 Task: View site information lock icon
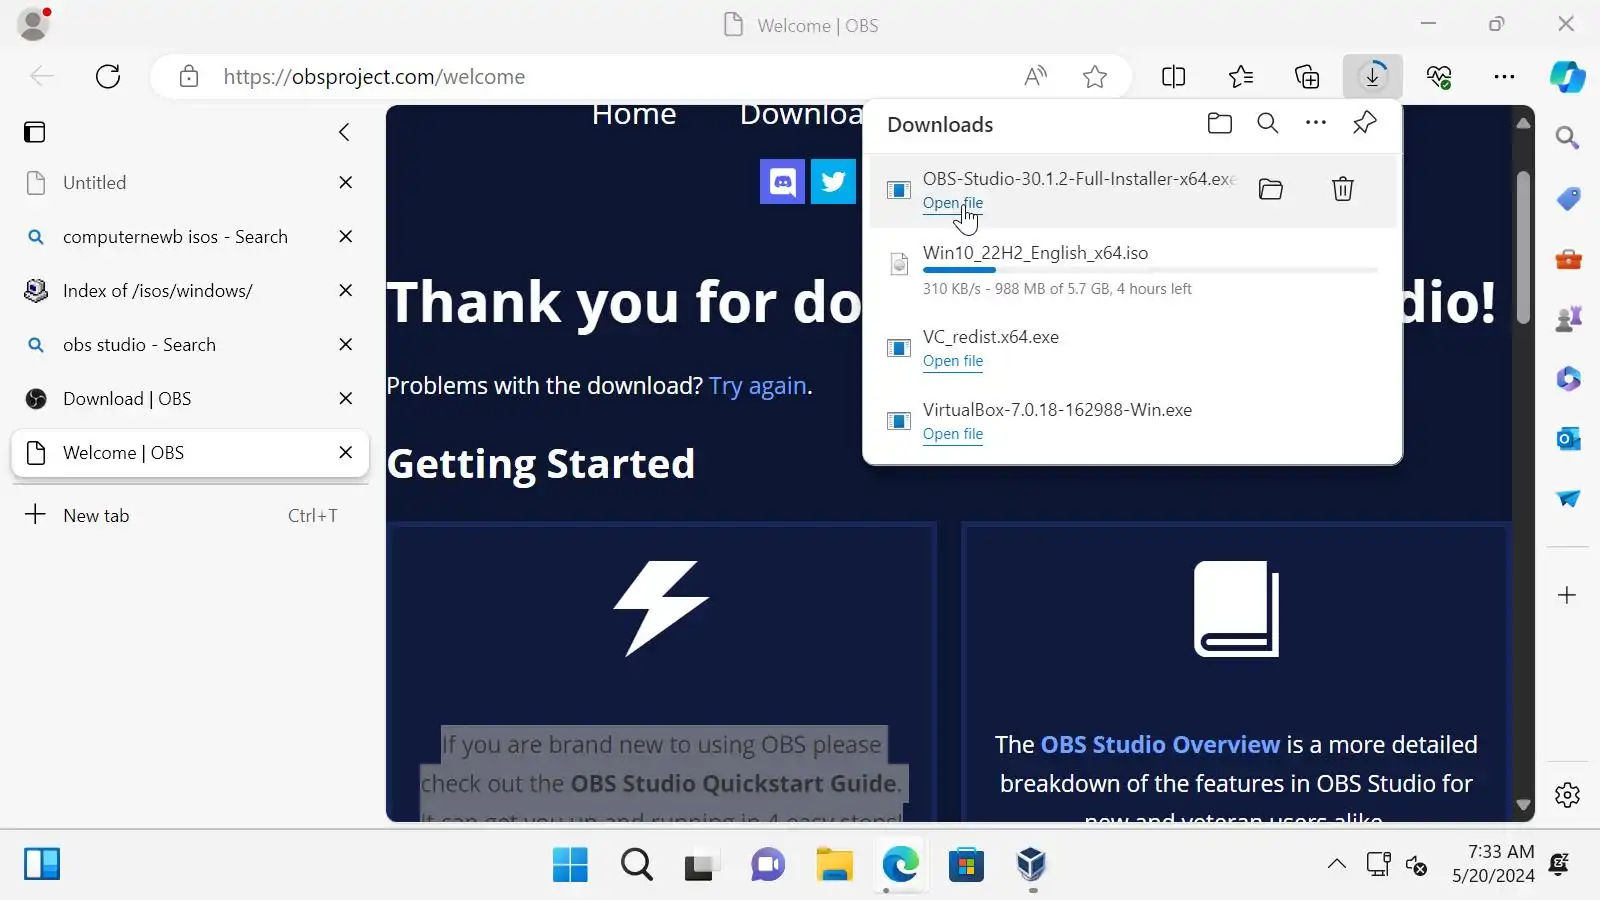(x=189, y=76)
